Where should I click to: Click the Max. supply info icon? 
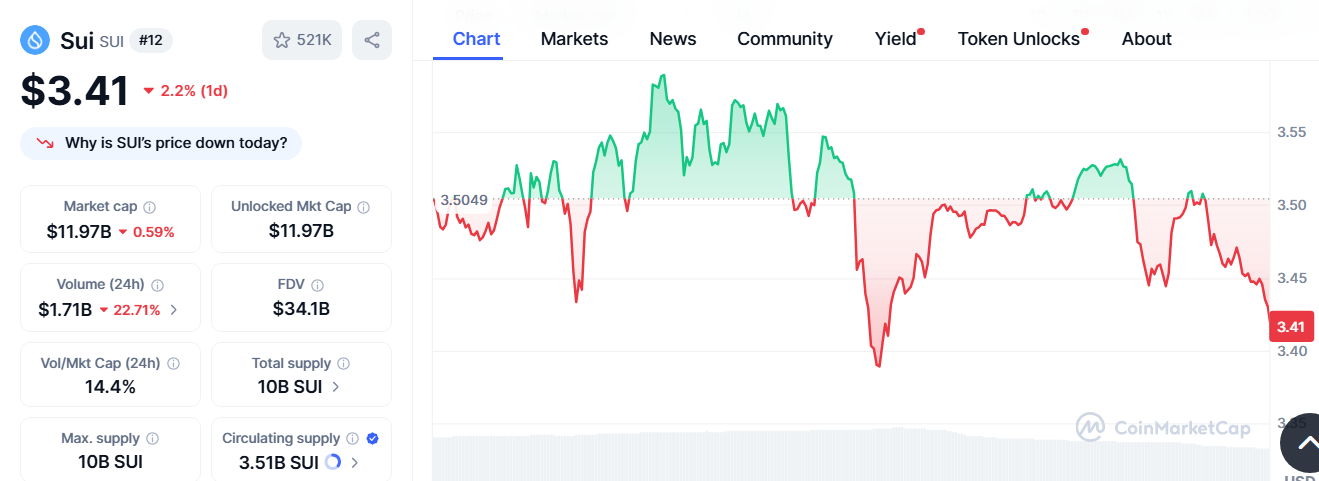tap(152, 439)
